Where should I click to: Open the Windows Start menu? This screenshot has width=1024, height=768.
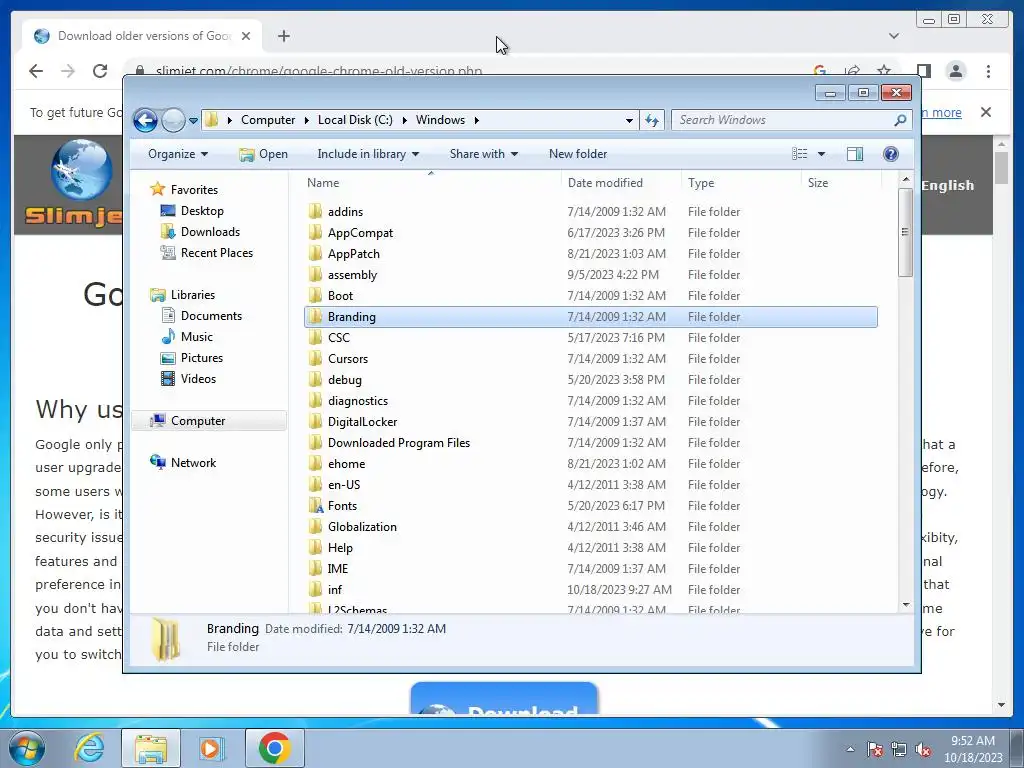[27, 748]
